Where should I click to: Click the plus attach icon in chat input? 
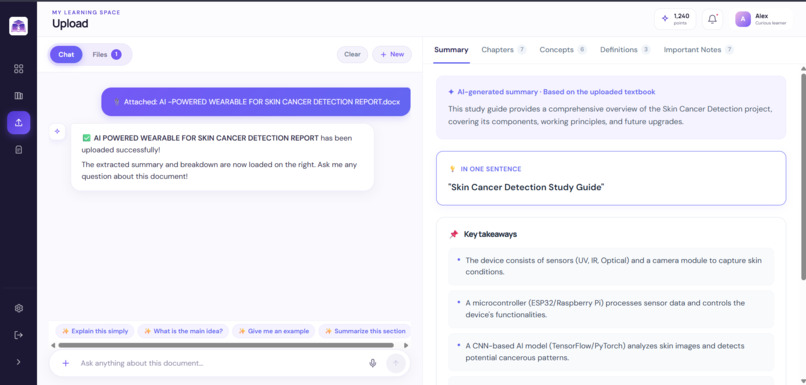coord(65,363)
